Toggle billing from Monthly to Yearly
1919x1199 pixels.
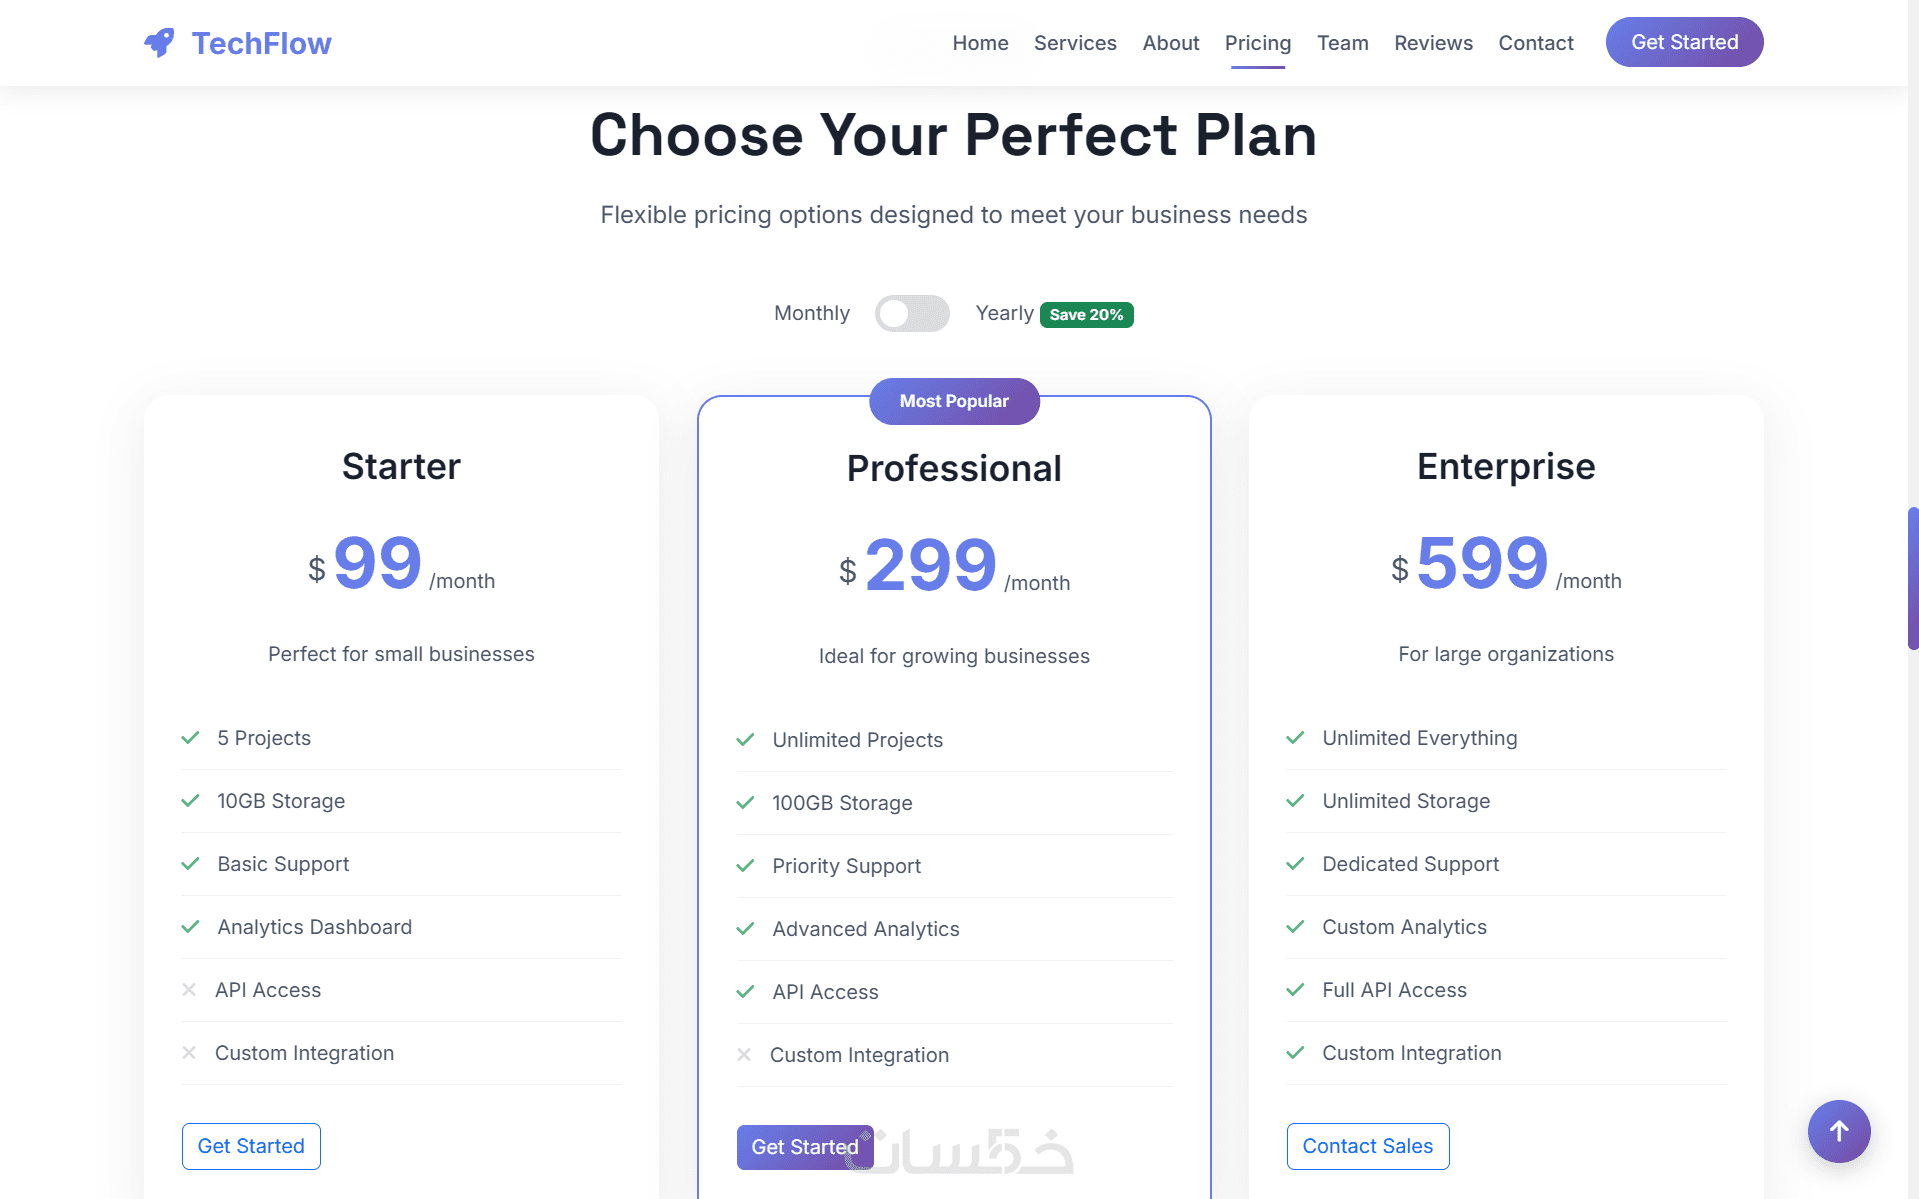pyautogui.click(x=911, y=314)
